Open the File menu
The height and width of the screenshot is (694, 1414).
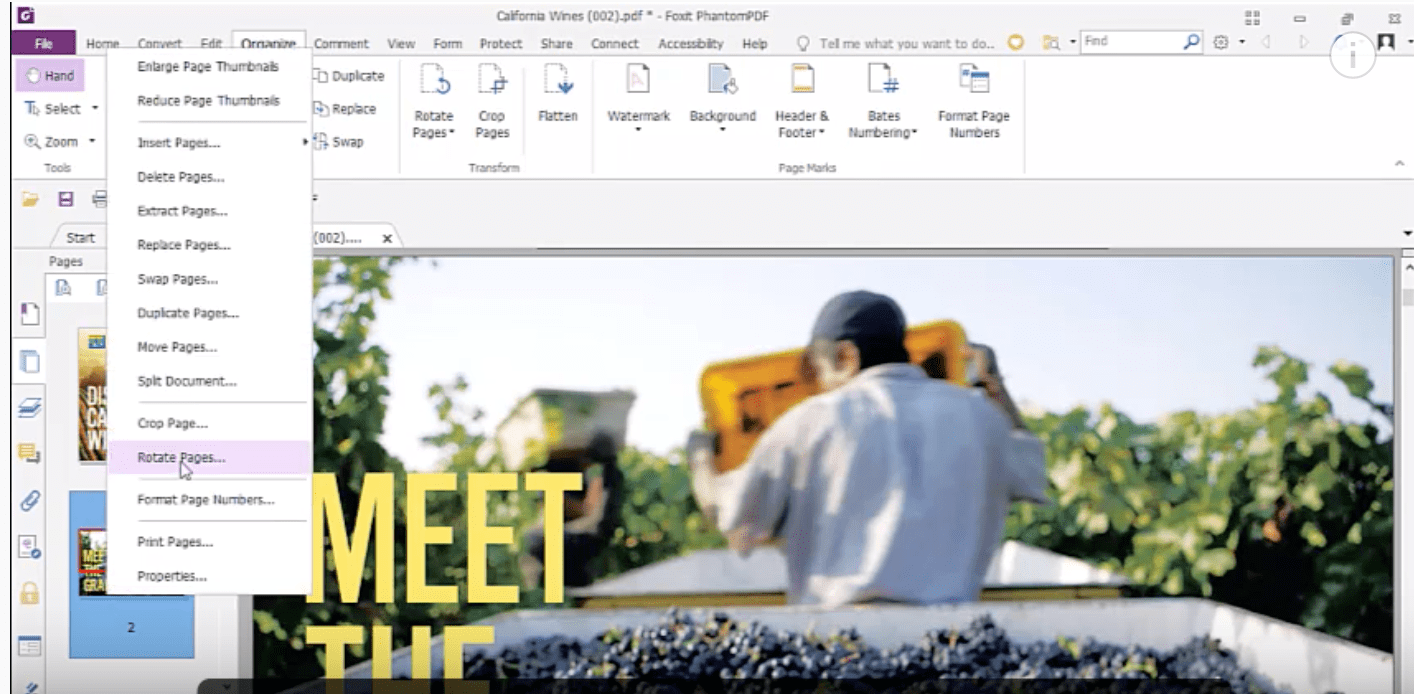click(43, 43)
